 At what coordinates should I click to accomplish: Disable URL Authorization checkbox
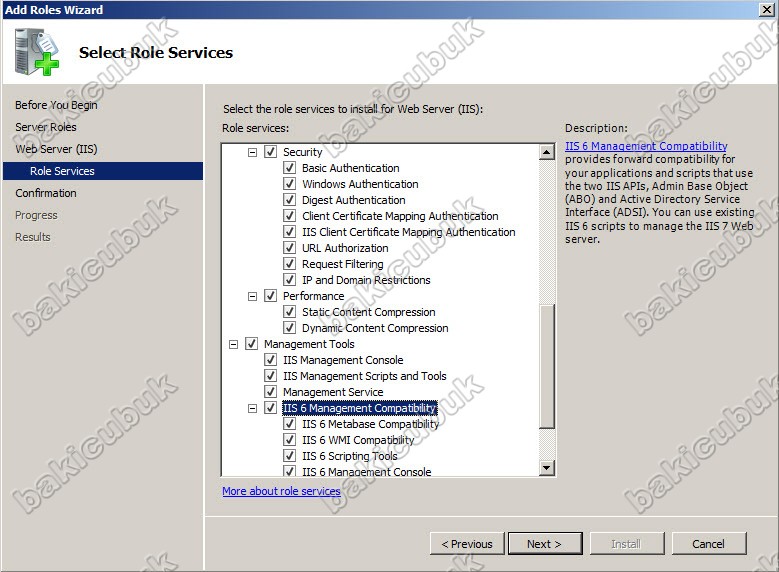tap(289, 248)
